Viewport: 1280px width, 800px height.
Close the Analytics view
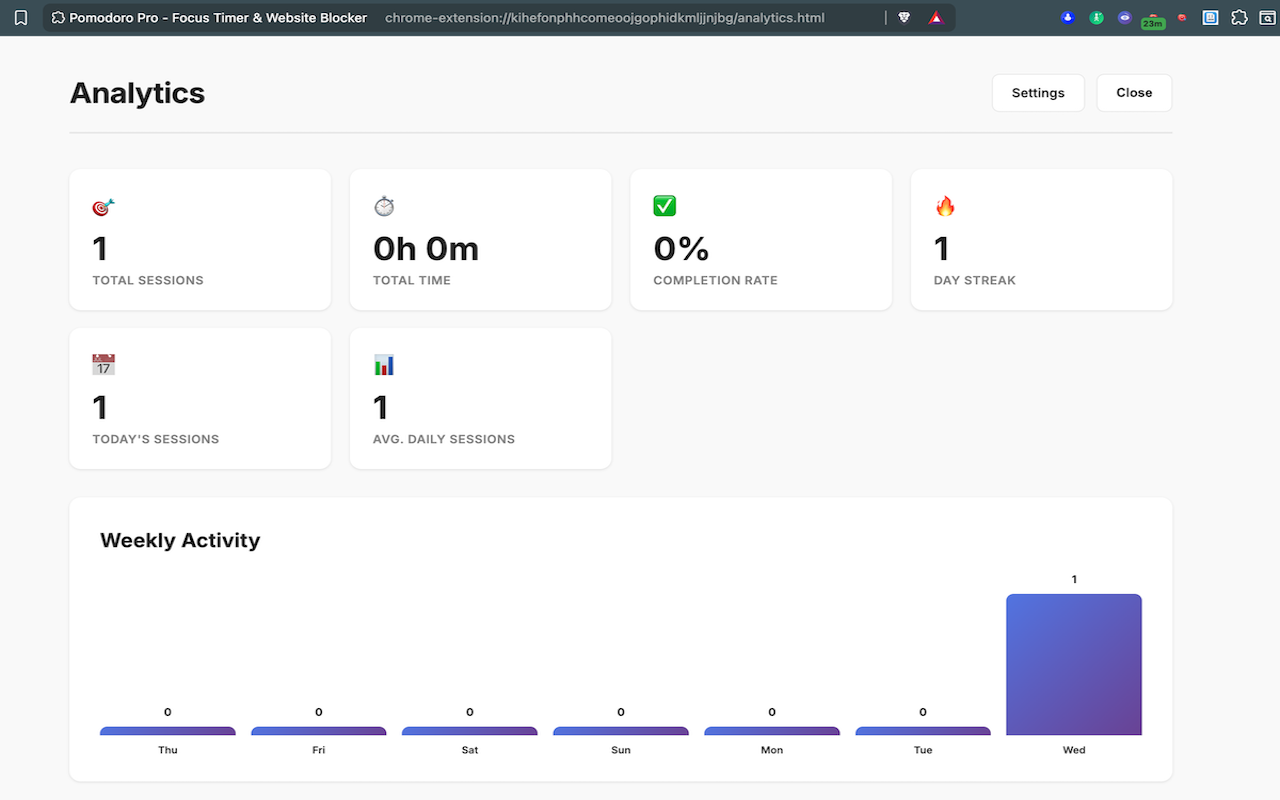1133,92
